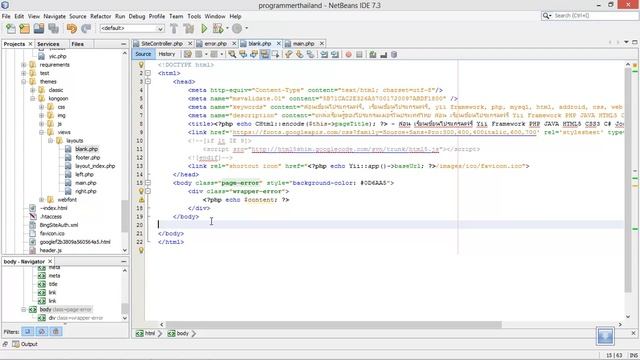The height and width of the screenshot is (360, 640).
Task: Expand the css folder node
Action: click(41, 107)
